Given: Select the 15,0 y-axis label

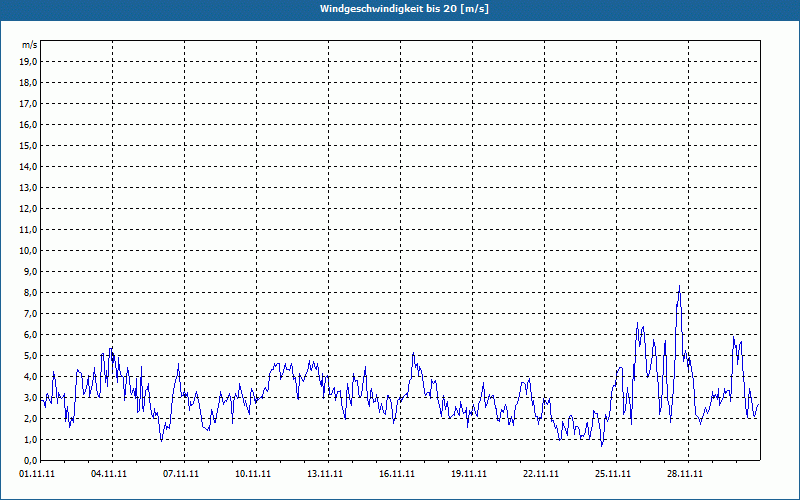Looking at the screenshot, I should click(28, 145).
